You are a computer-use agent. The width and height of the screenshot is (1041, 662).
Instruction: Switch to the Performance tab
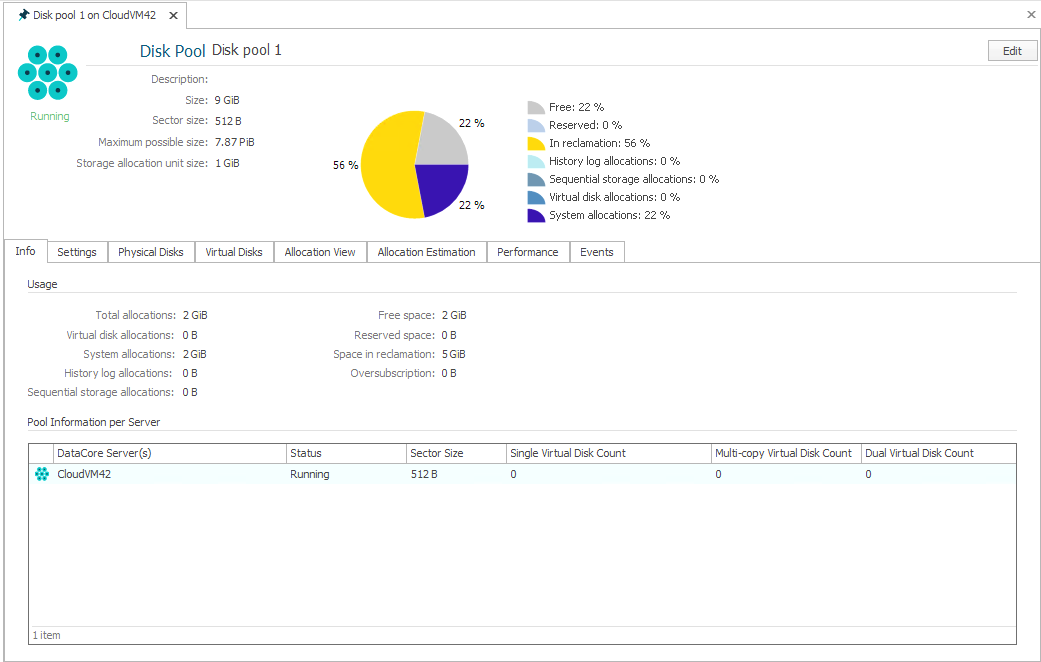[x=528, y=252]
